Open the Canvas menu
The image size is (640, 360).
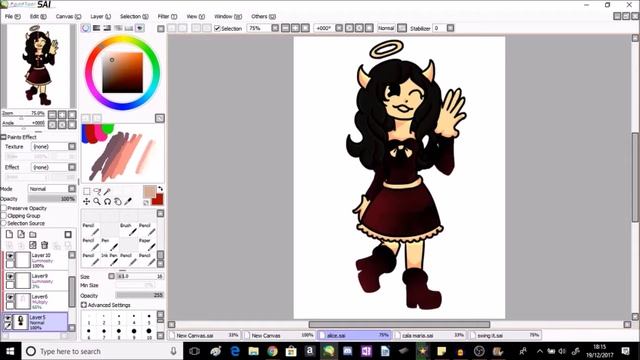[x=69, y=16]
